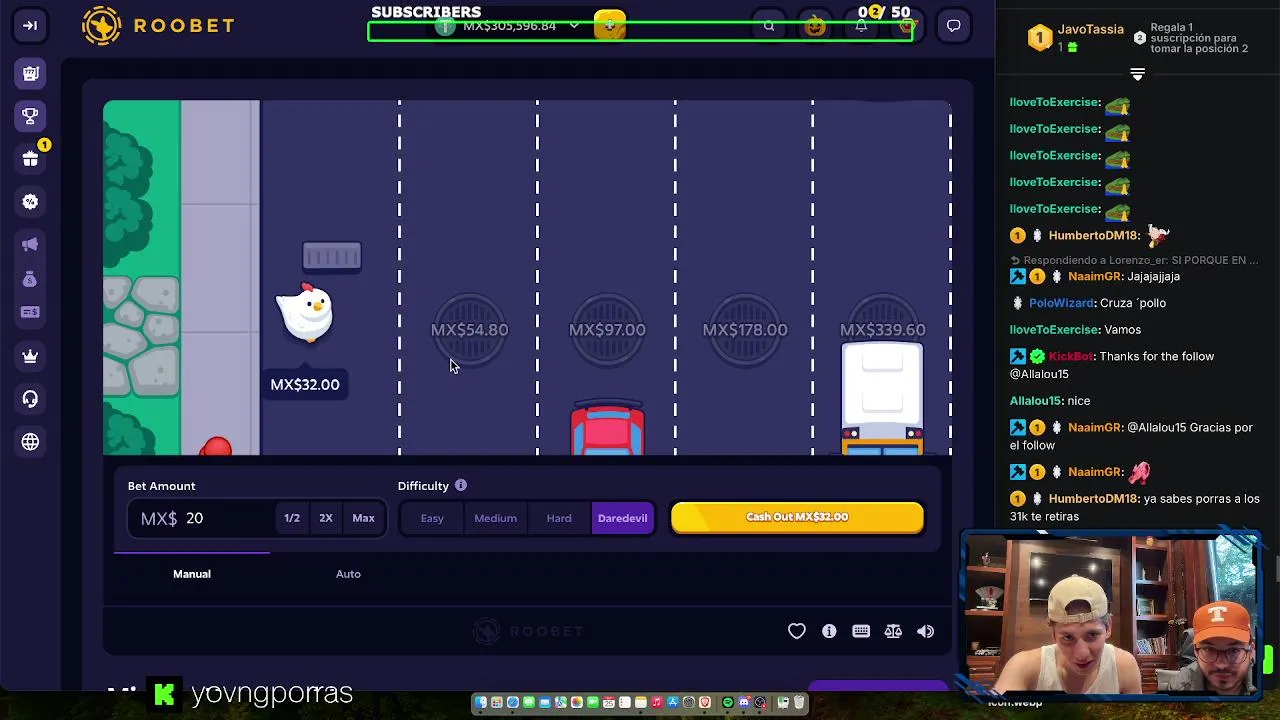This screenshot has height=720, width=1280.
Task: Click Cash Out MX$32.00 button
Action: point(797,517)
